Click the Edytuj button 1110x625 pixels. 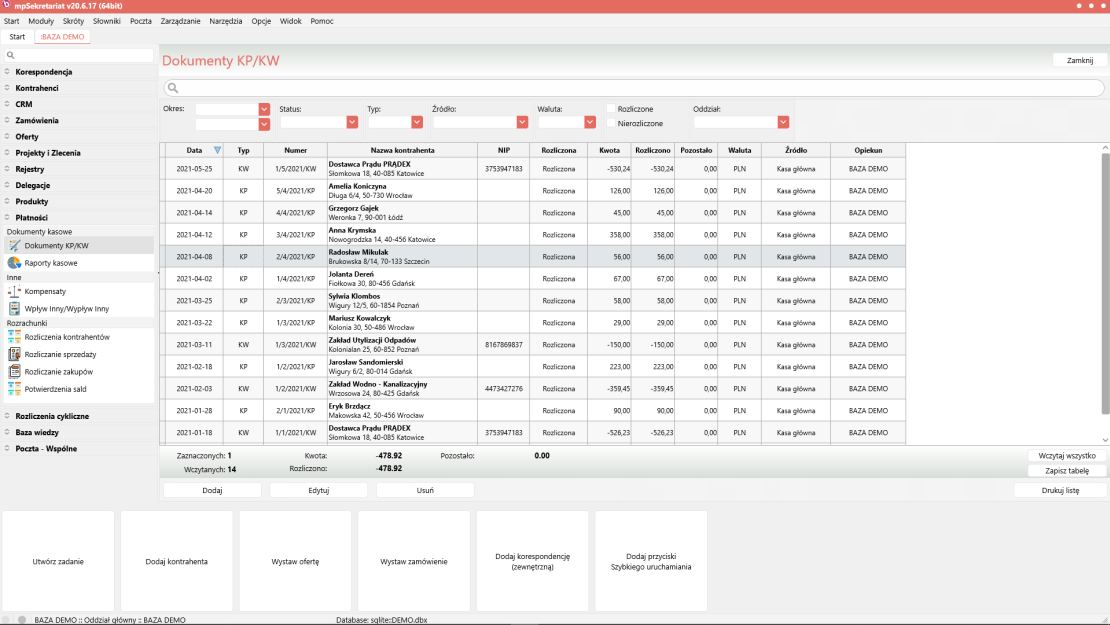(x=319, y=490)
